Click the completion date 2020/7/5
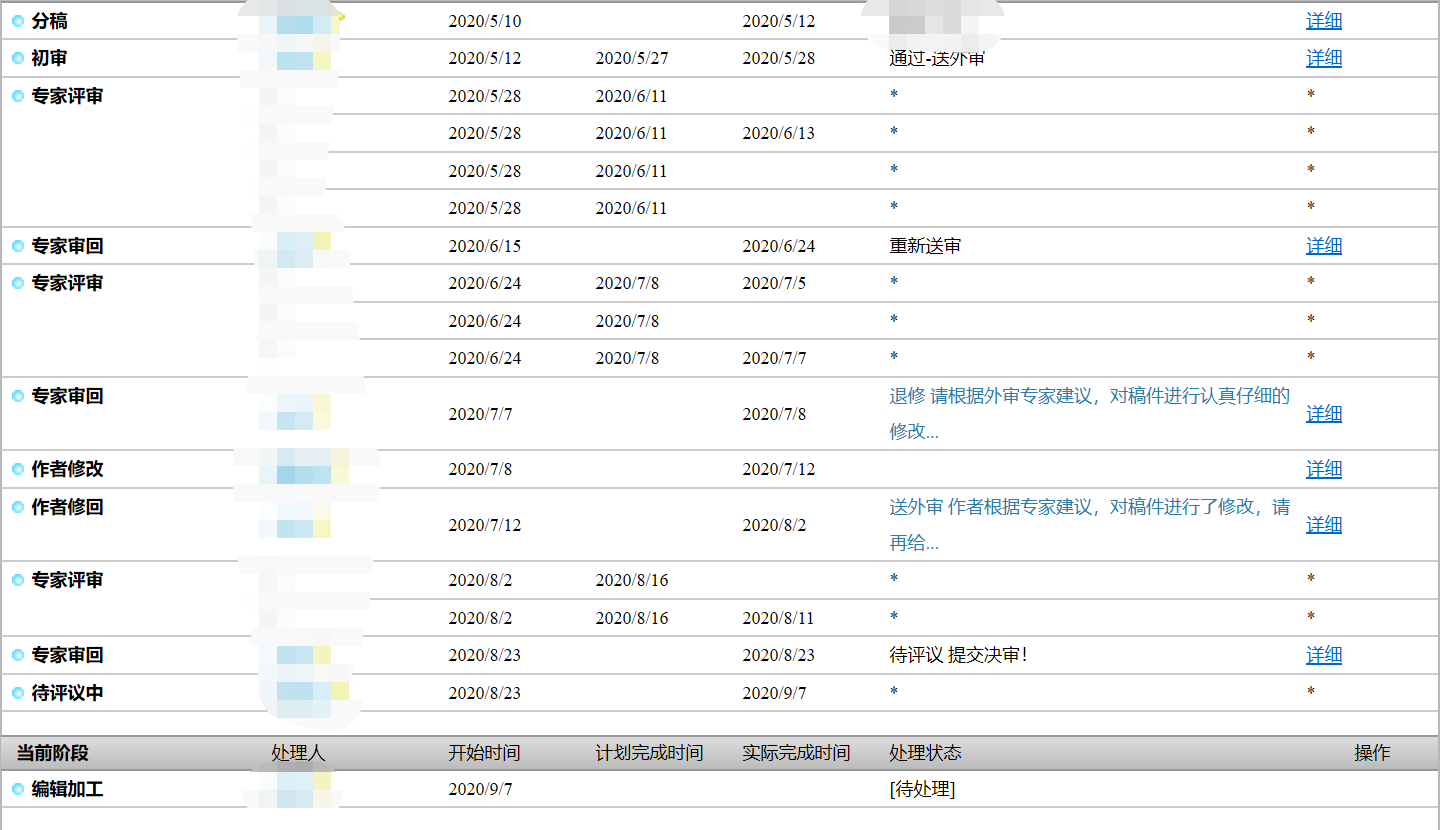 pos(774,283)
